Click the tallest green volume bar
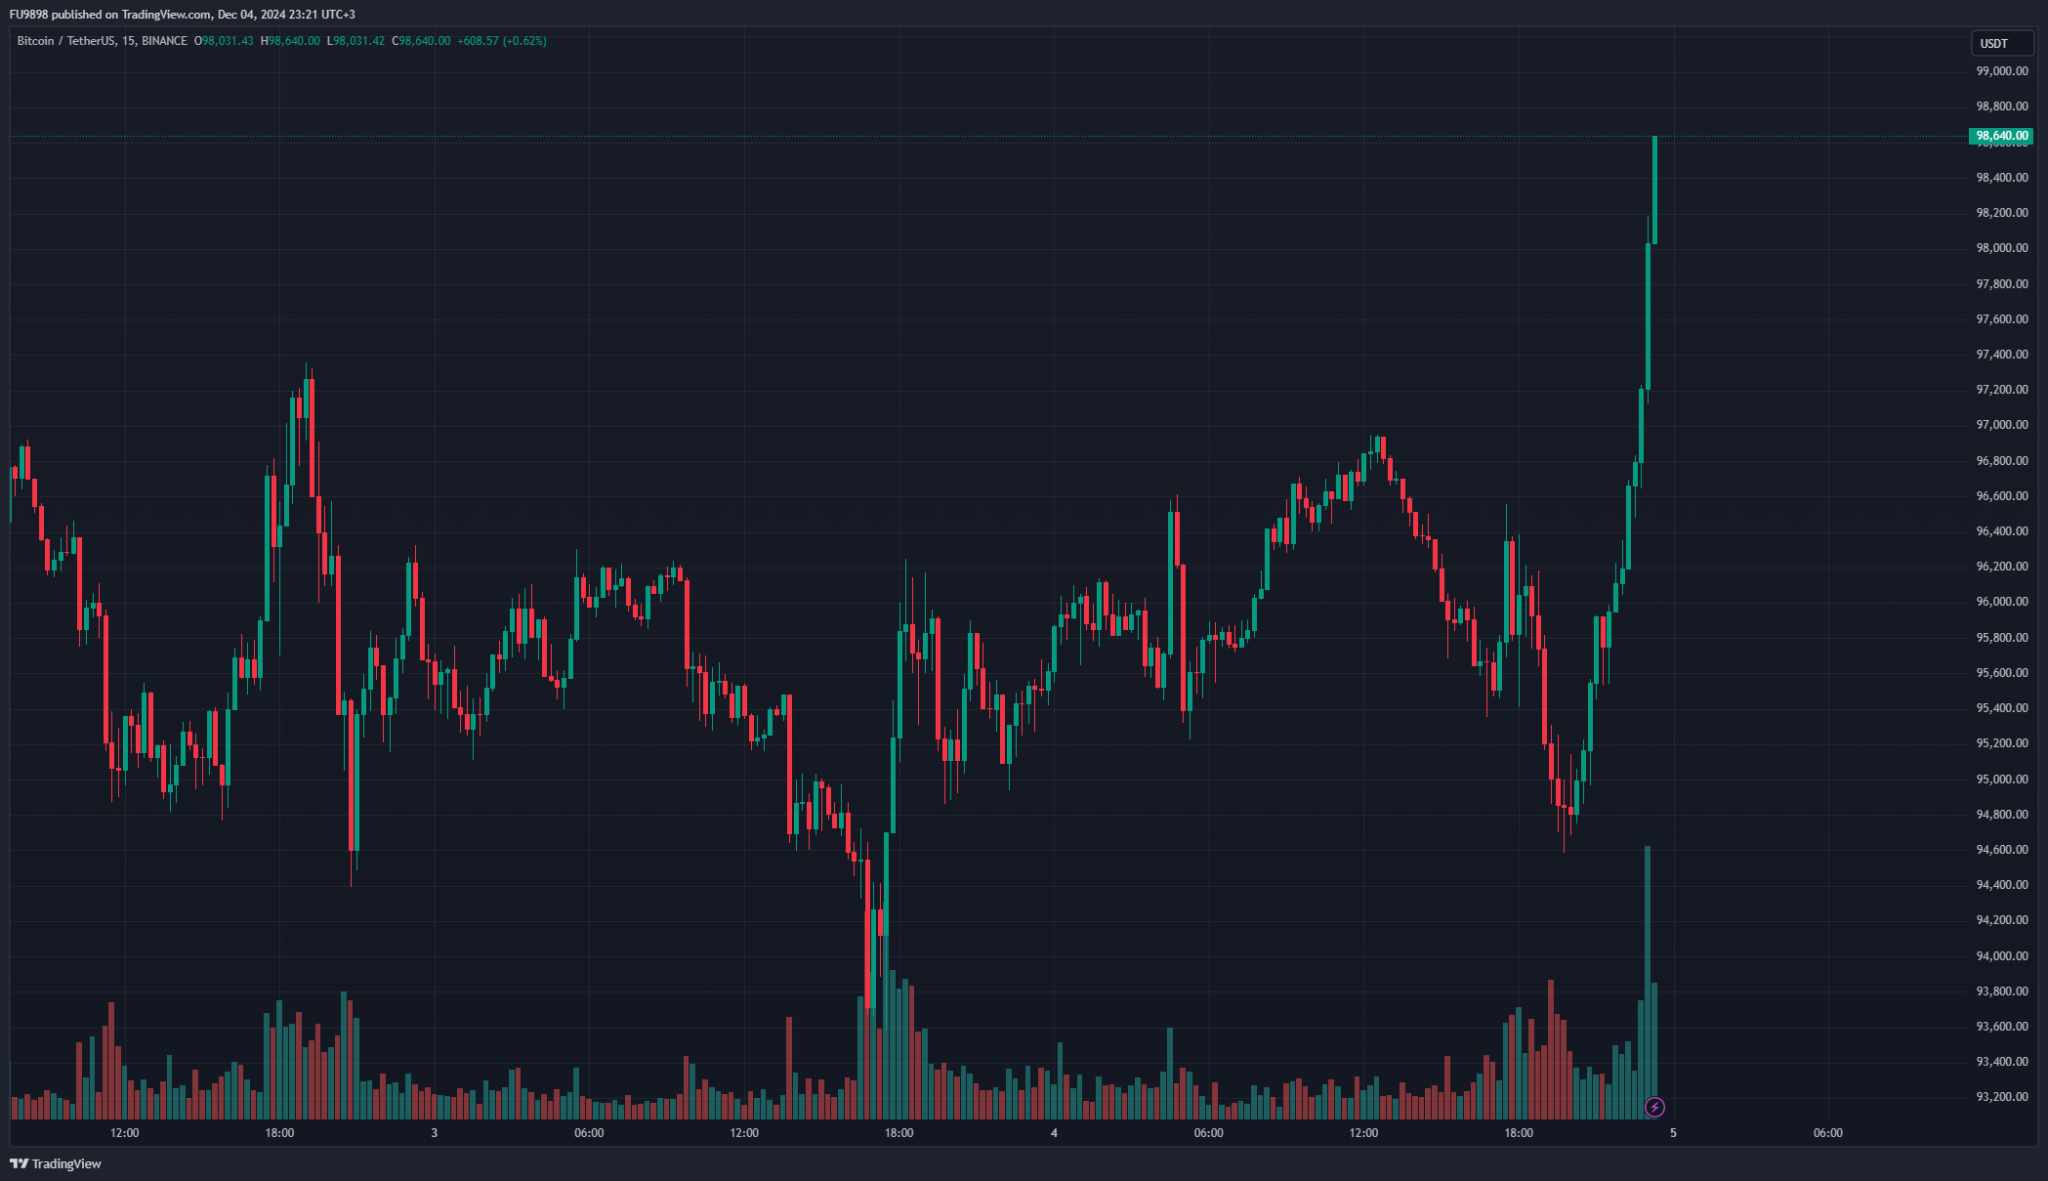The image size is (2048, 1181). [1647, 980]
